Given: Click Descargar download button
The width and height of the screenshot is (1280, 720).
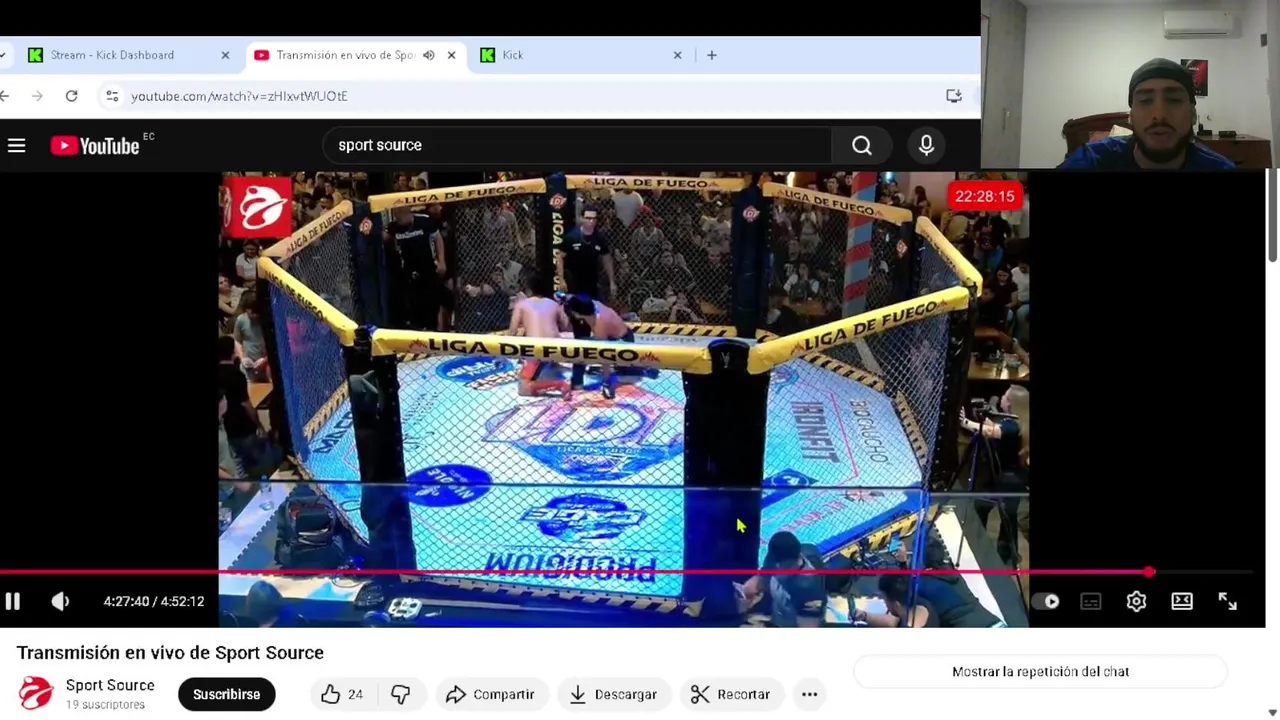Looking at the screenshot, I should (613, 694).
